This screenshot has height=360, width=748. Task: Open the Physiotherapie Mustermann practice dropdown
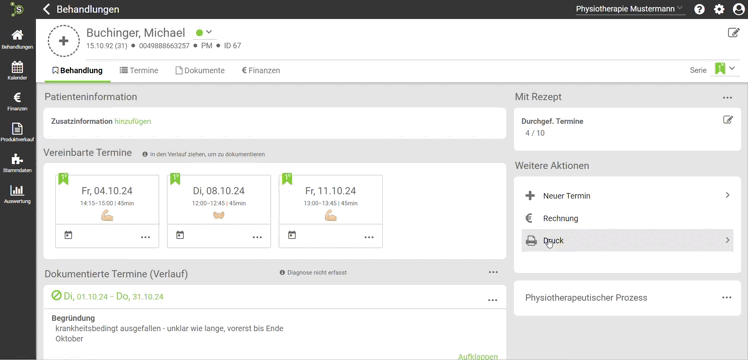click(630, 9)
